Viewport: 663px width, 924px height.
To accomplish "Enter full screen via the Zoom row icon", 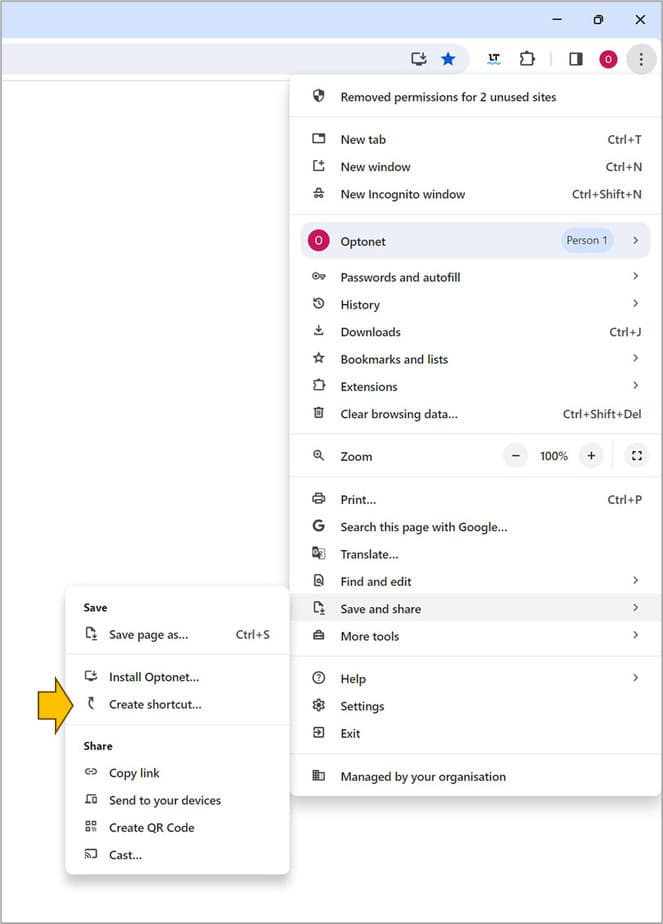I will tap(636, 455).
